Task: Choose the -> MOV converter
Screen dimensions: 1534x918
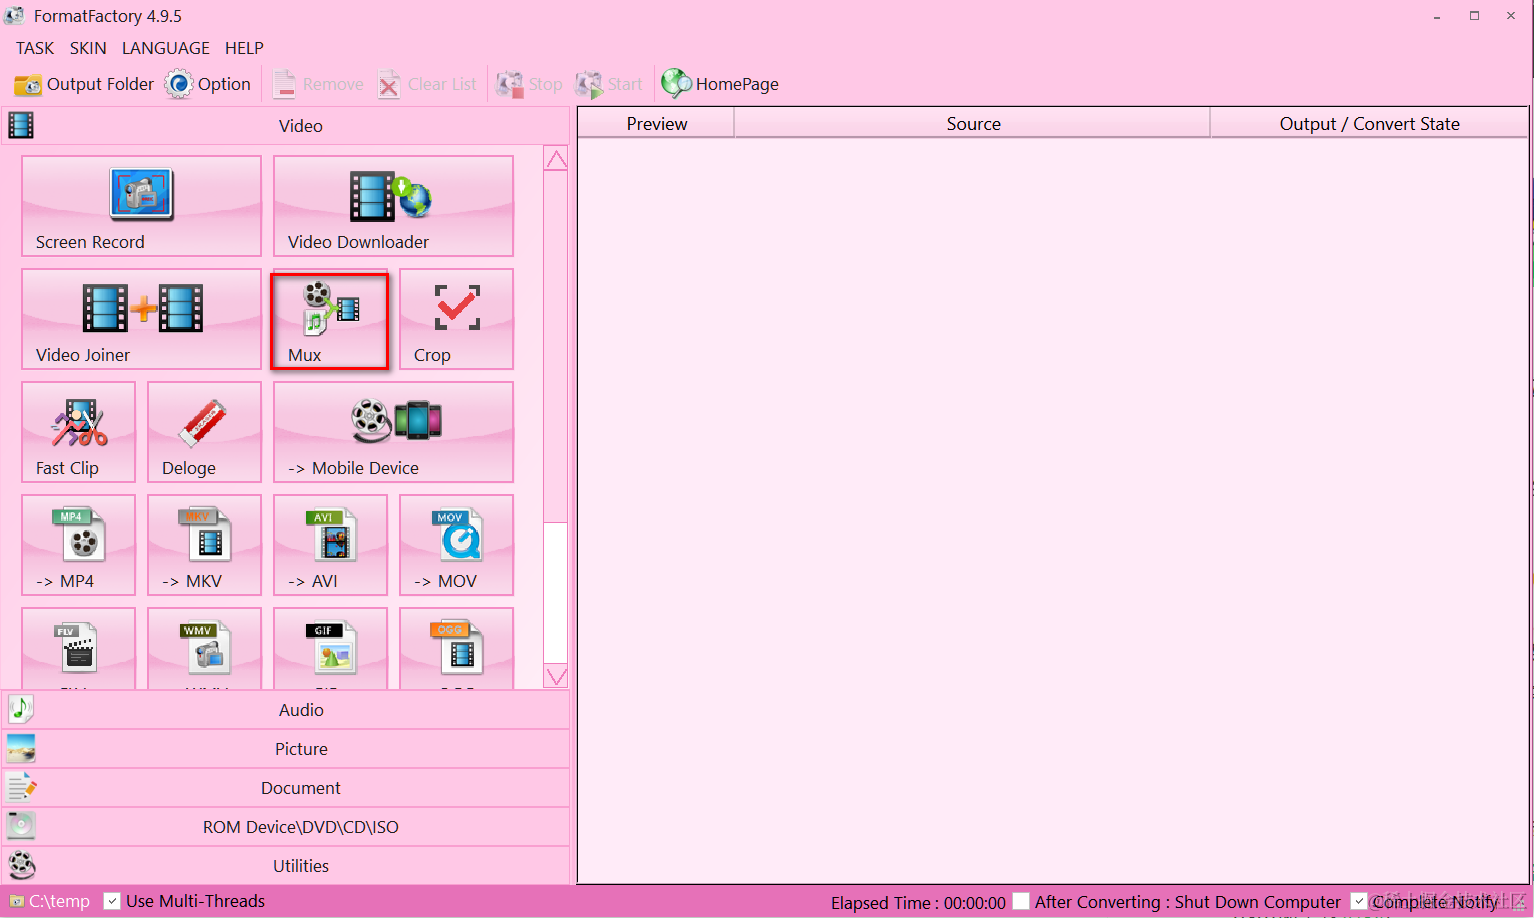Action: (x=456, y=545)
